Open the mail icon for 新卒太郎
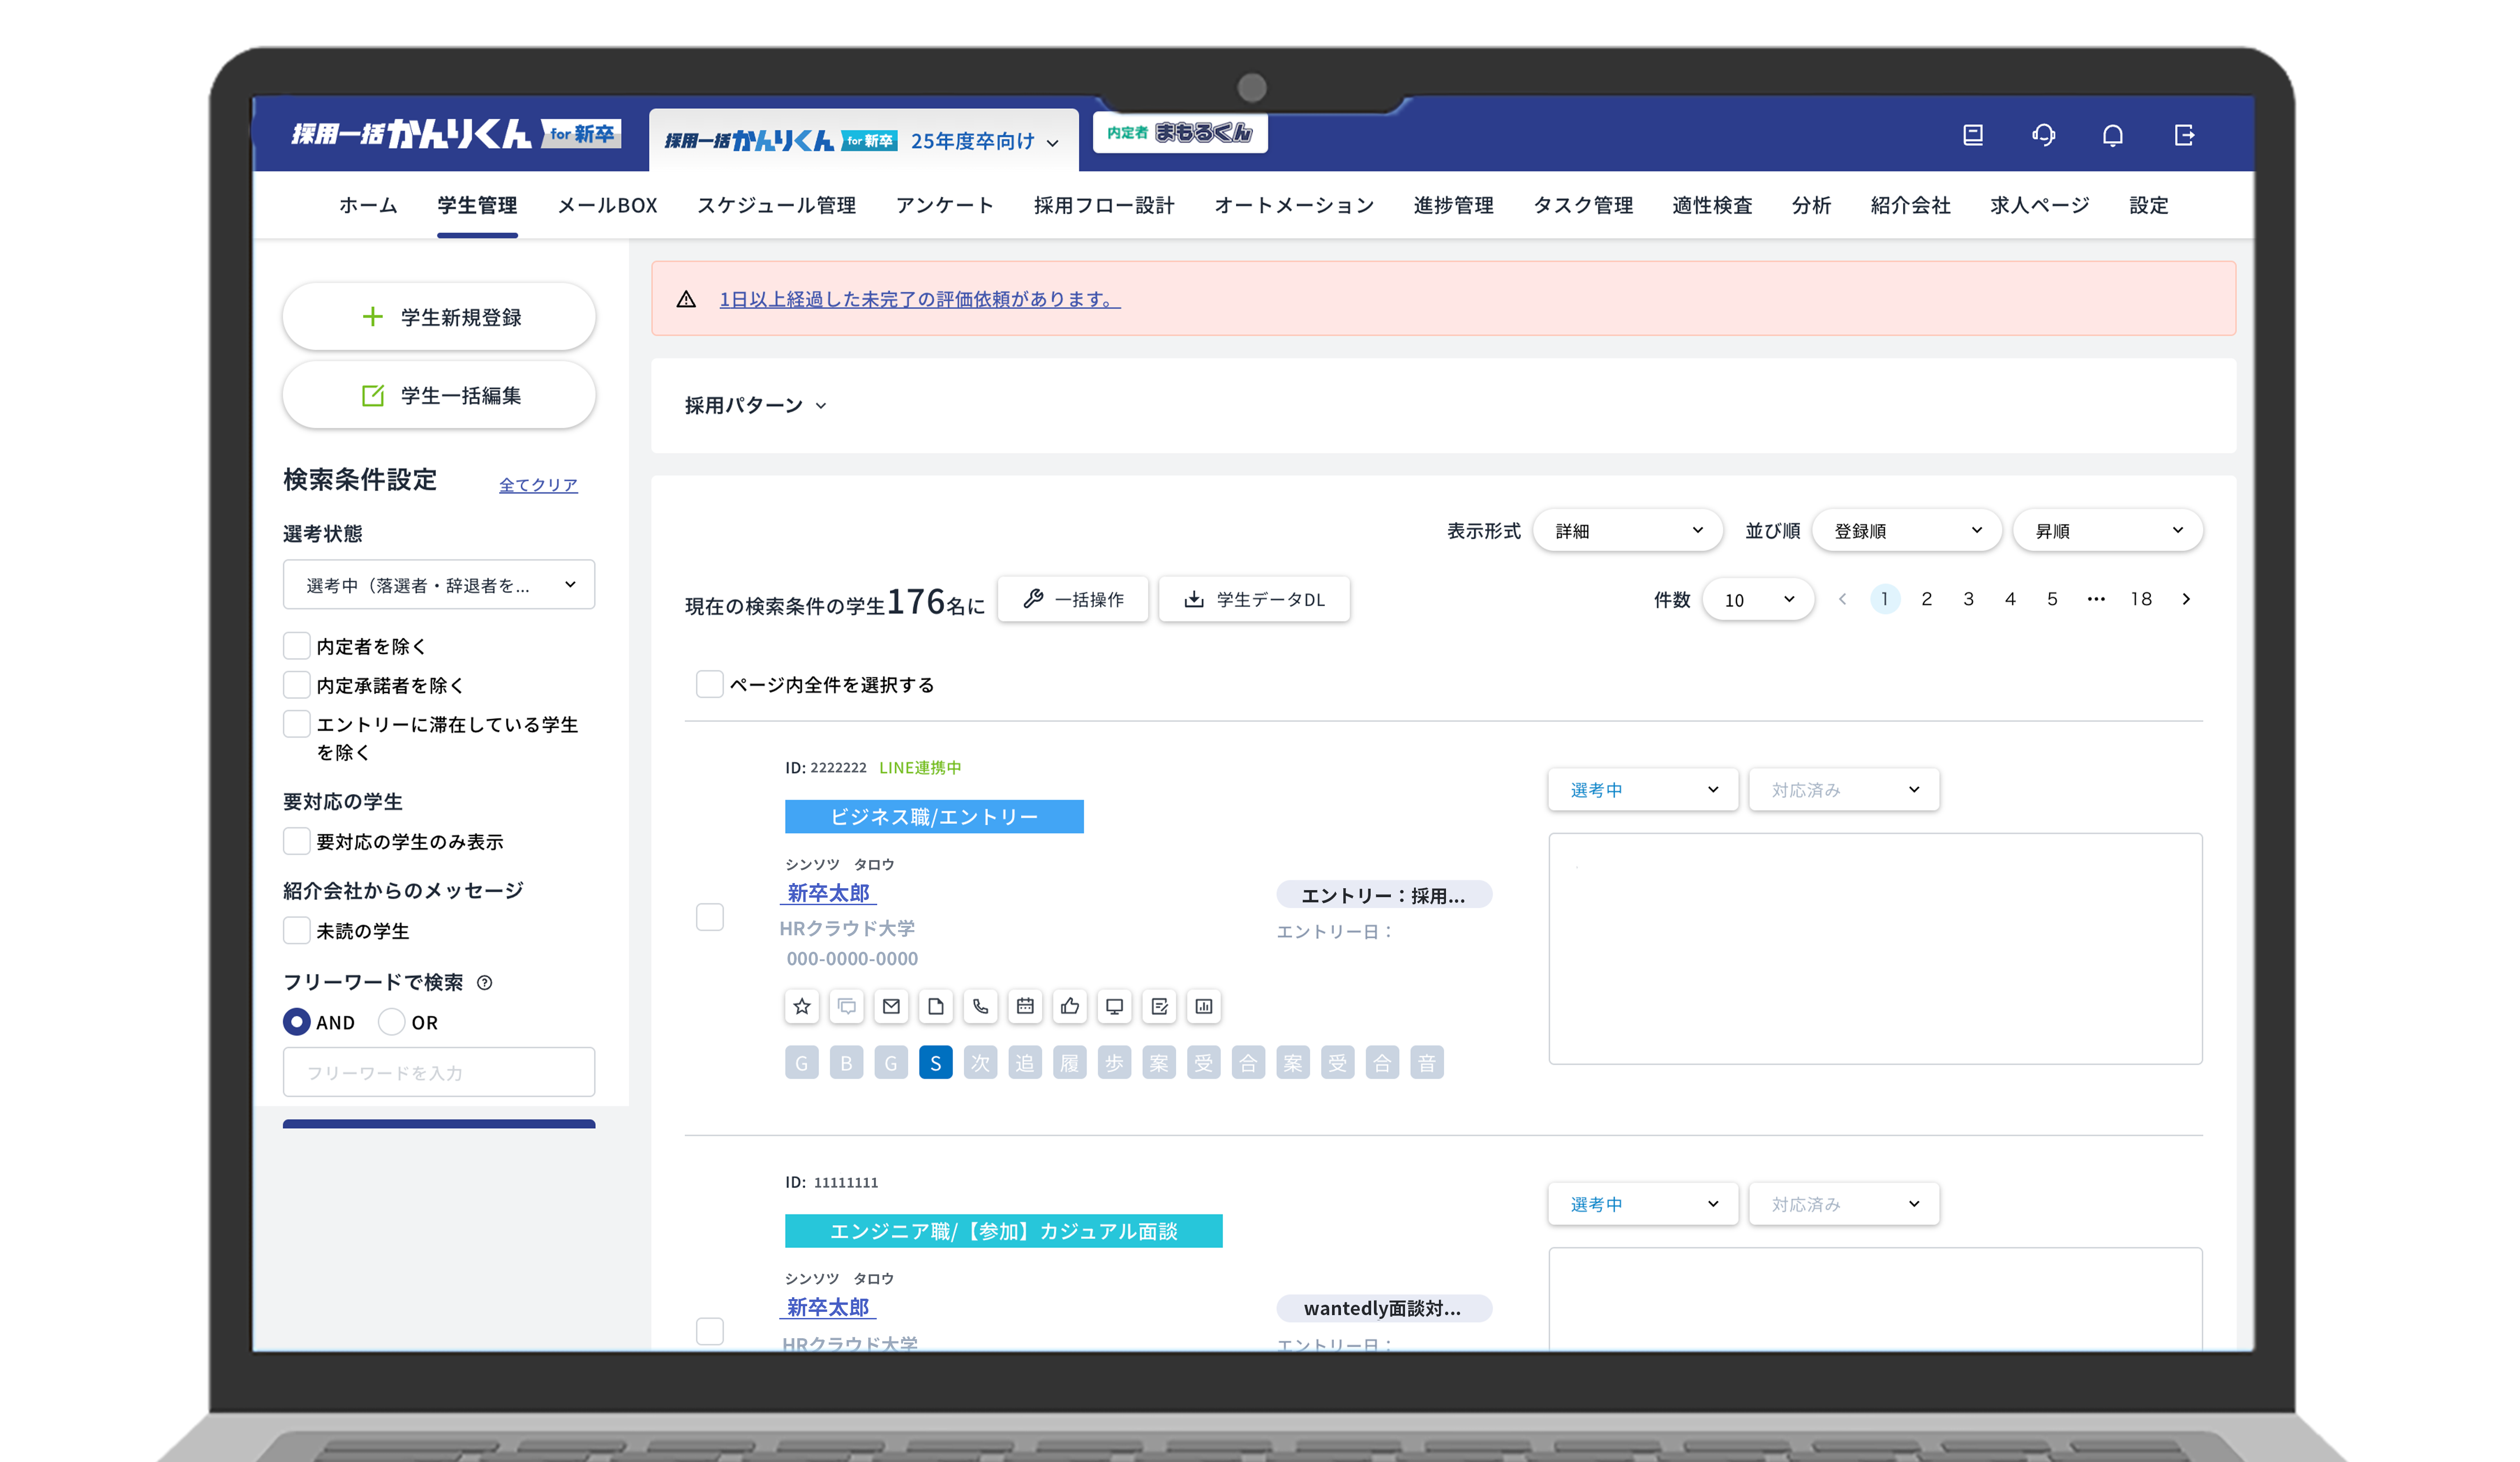 891,1007
